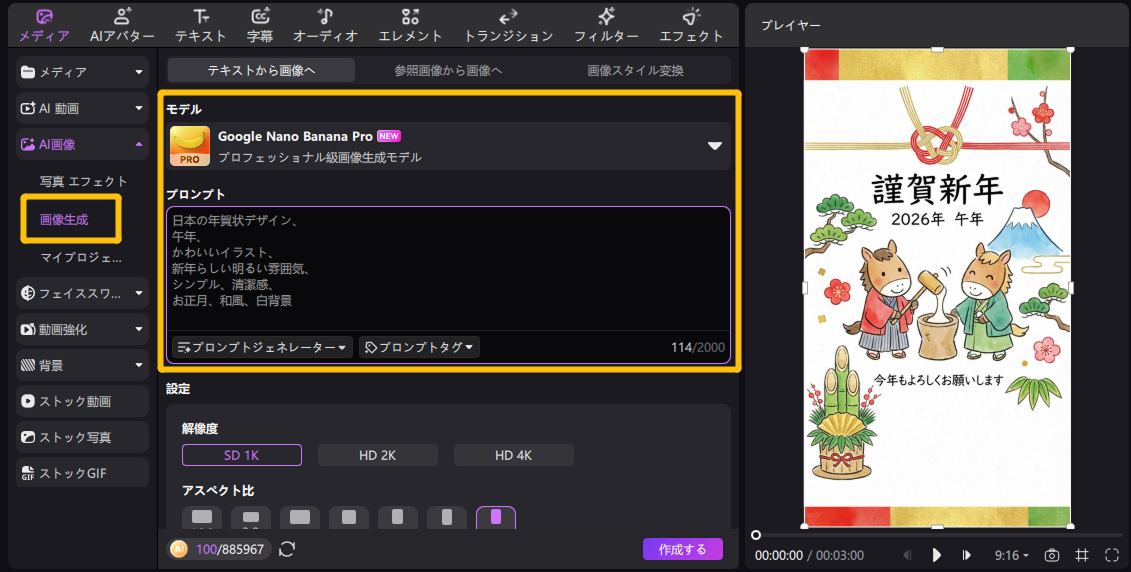Select HD 4K resolution
1131x572 pixels.
point(514,455)
